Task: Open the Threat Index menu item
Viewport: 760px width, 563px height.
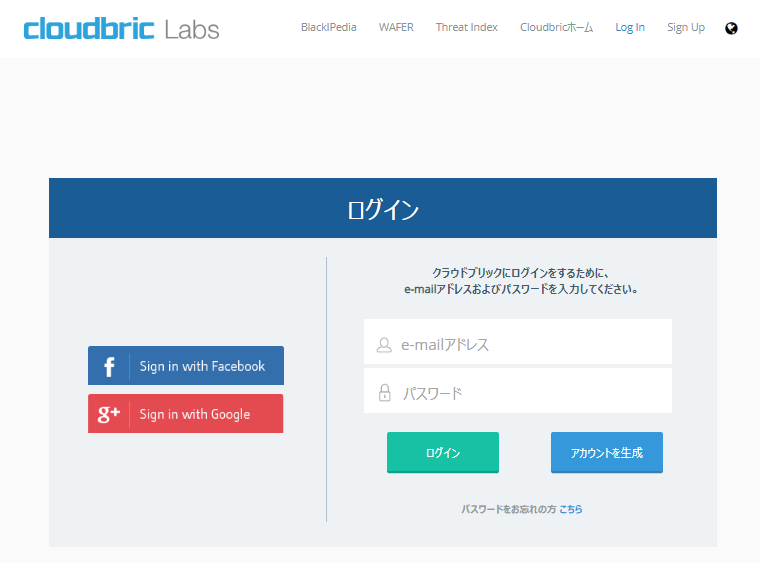Action: [466, 27]
